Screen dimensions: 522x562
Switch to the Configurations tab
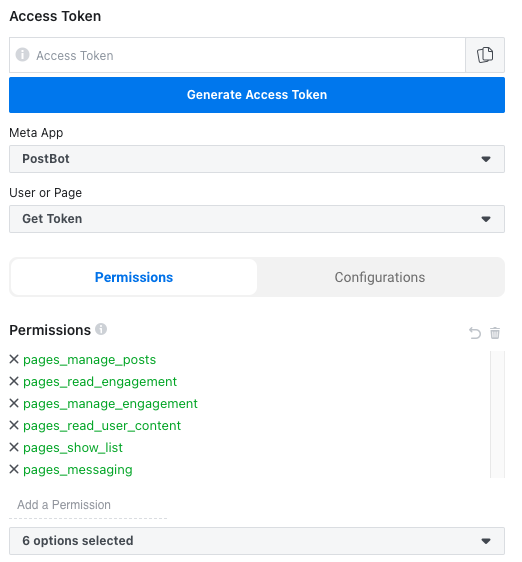click(380, 277)
